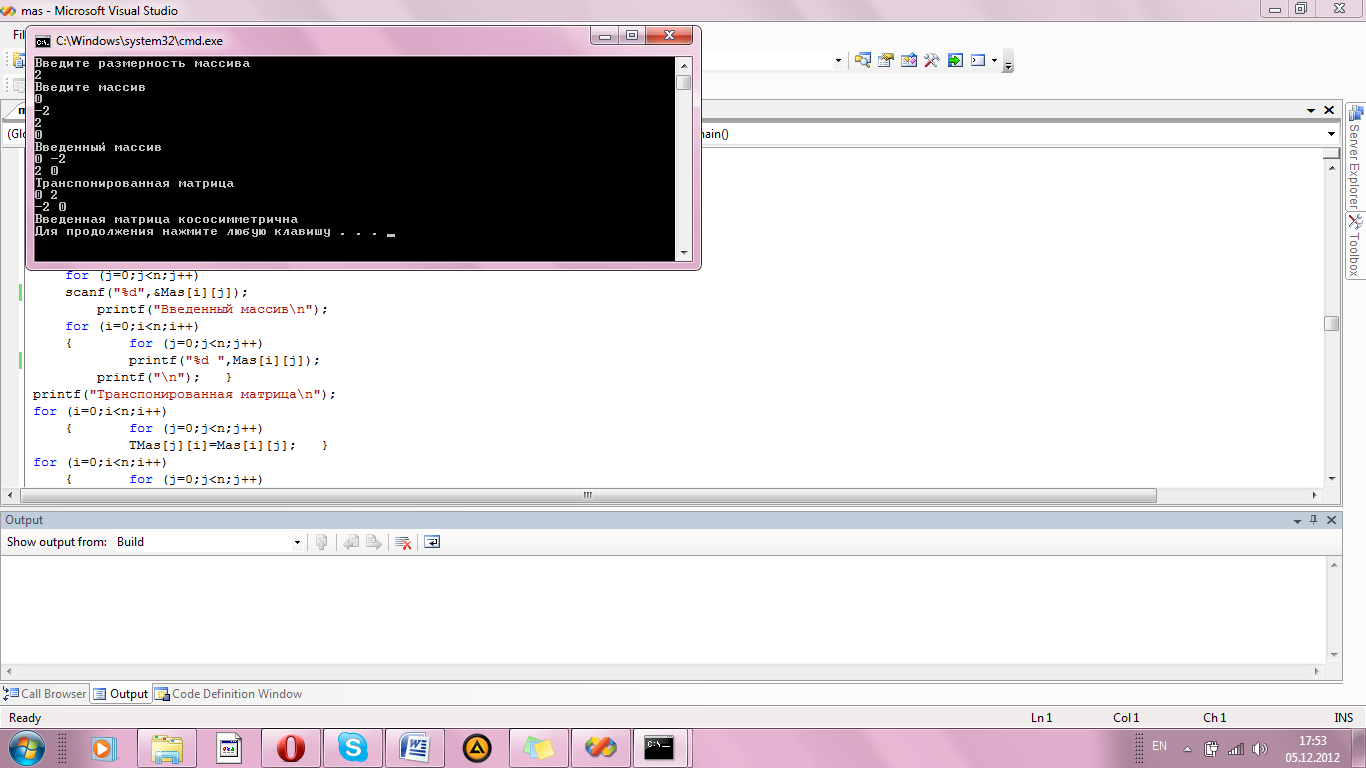Image resolution: width=1366 pixels, height=768 pixels.
Task: Click horizontal scrollbar thumb of code editor
Action: click(x=586, y=495)
